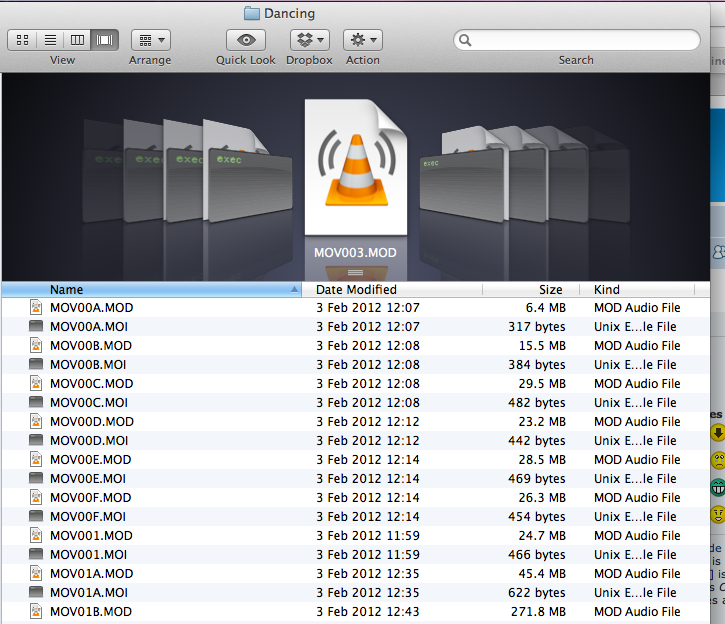Click in the Search field

577,40
